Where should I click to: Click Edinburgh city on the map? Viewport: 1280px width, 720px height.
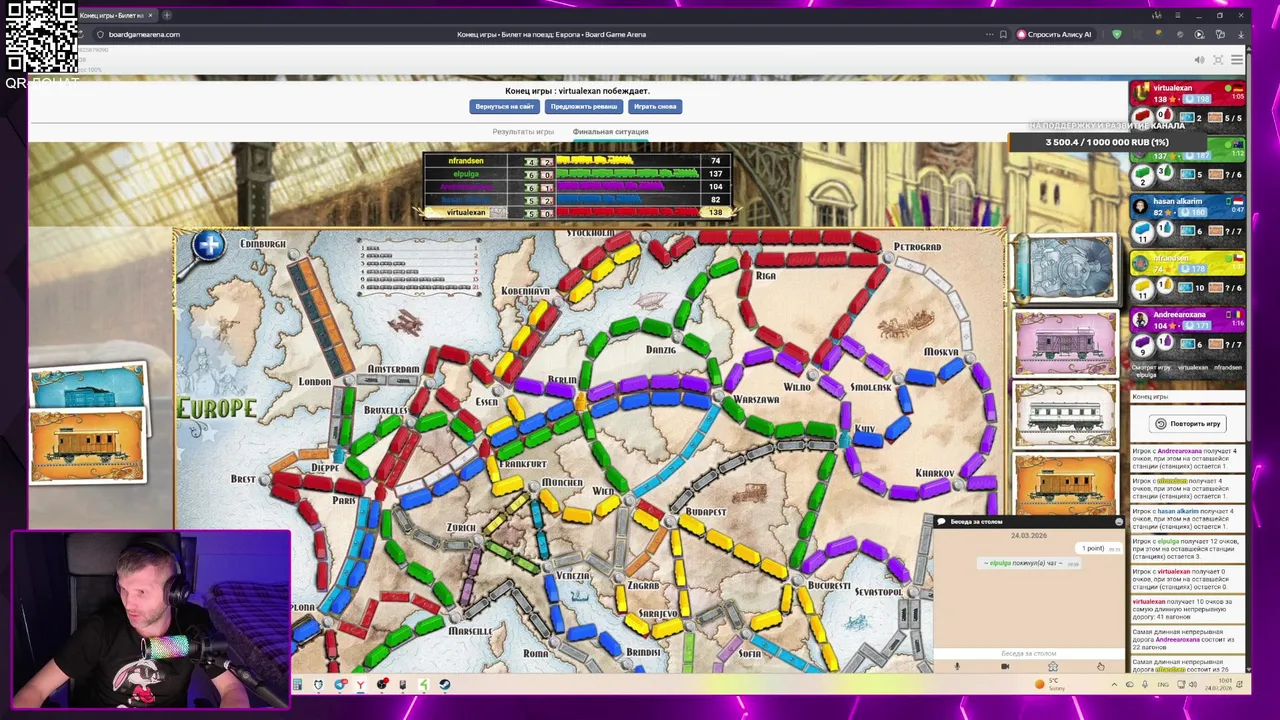[x=263, y=244]
